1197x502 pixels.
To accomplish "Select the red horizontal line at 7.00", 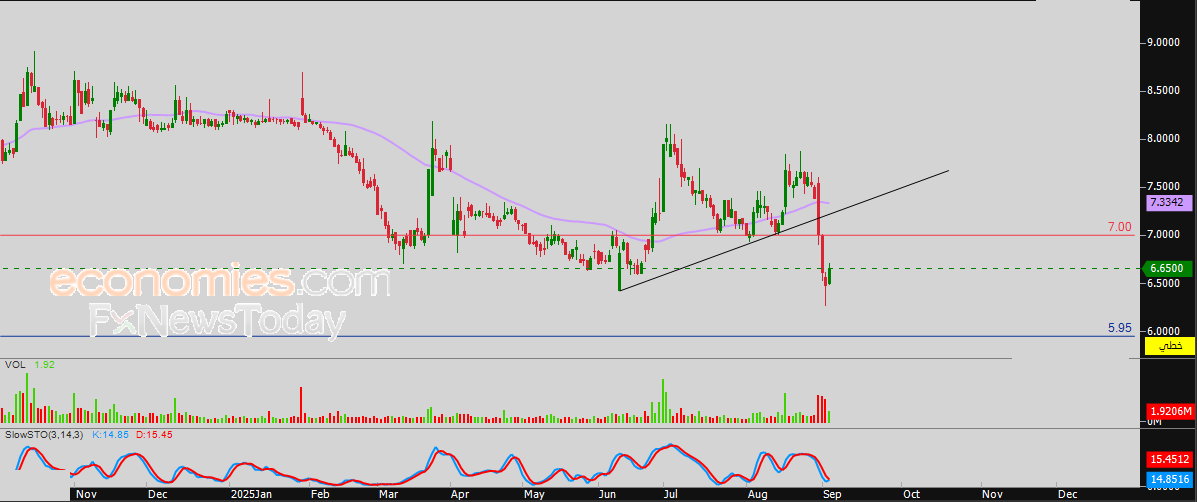I will 566,235.
